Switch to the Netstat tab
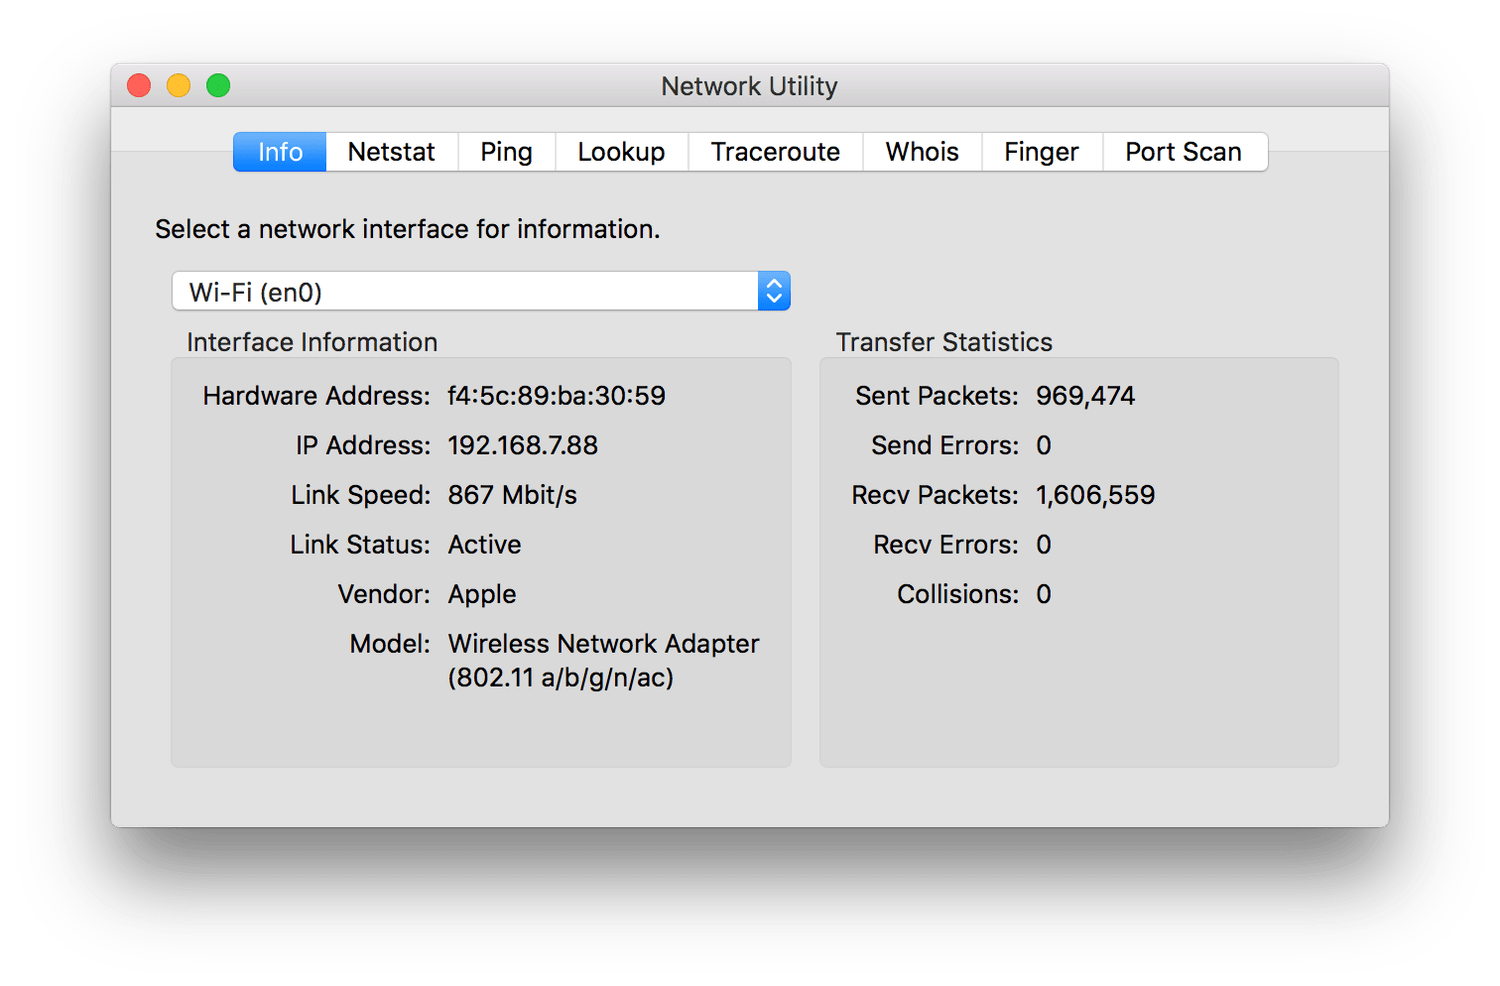 (391, 152)
